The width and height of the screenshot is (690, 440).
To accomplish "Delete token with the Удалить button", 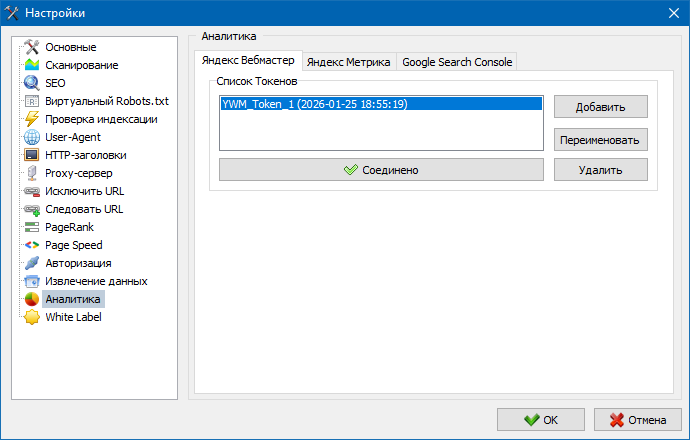I will pyautogui.click(x=600, y=170).
